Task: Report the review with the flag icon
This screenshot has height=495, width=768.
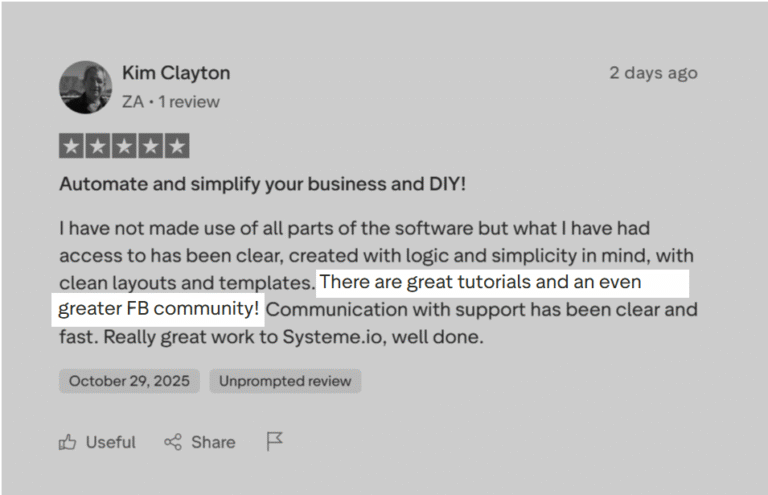Action: coord(275,441)
